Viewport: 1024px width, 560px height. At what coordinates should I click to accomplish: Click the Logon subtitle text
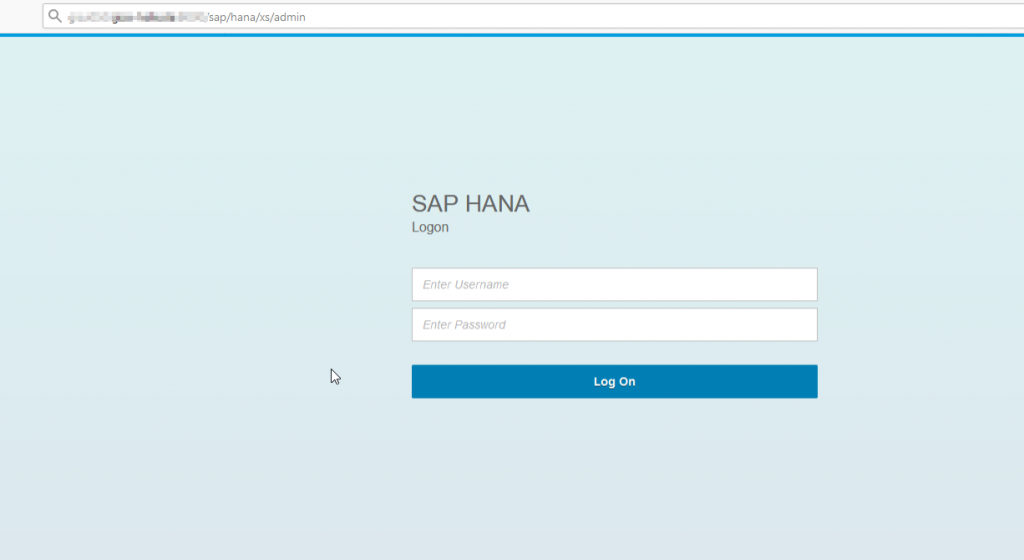pyautogui.click(x=430, y=228)
